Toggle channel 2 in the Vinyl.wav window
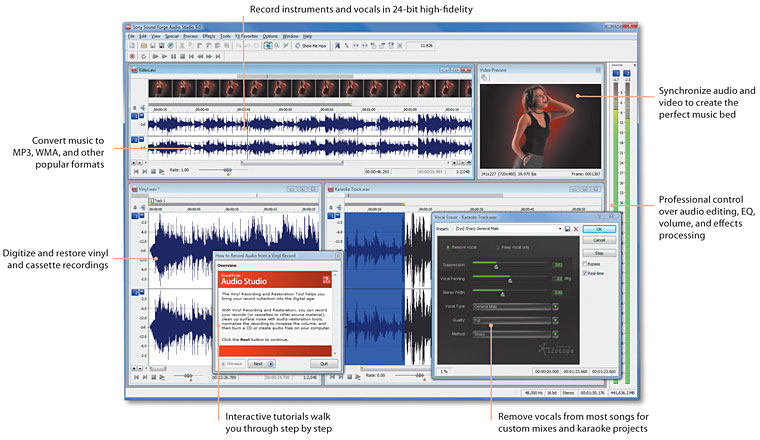This screenshot has height=440, width=760. (x=135, y=292)
